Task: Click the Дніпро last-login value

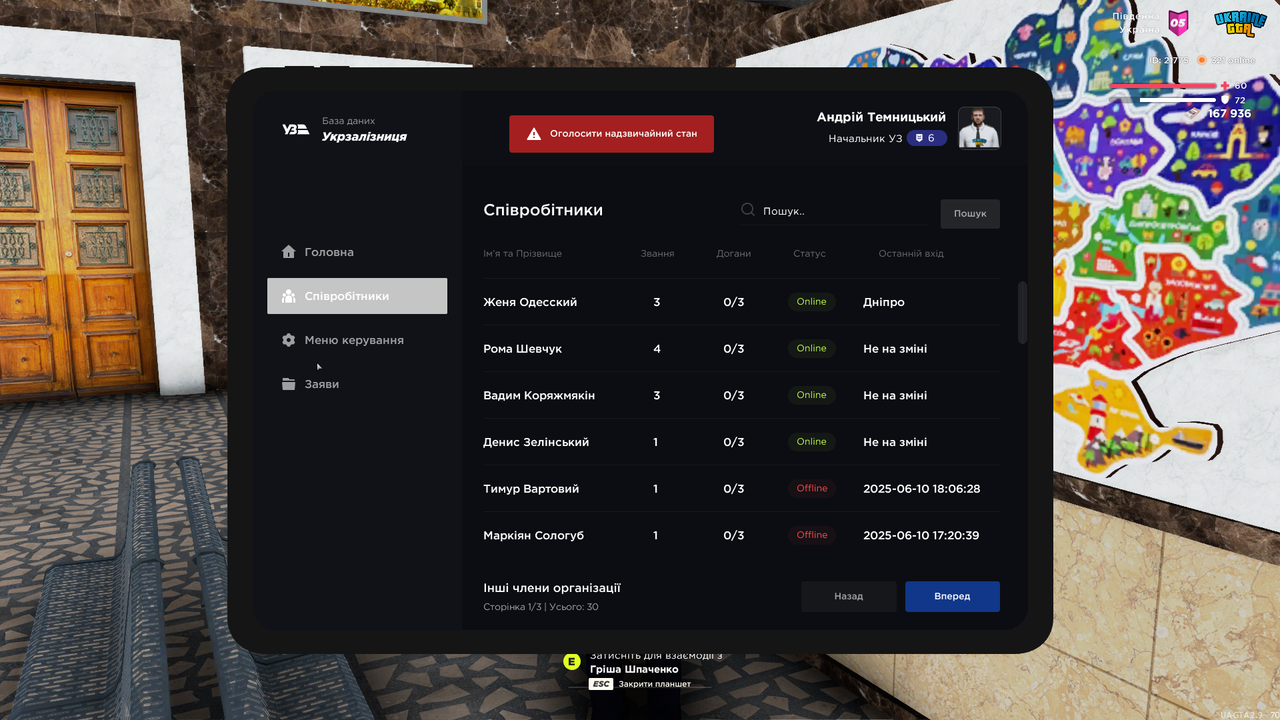Action: tap(884, 302)
